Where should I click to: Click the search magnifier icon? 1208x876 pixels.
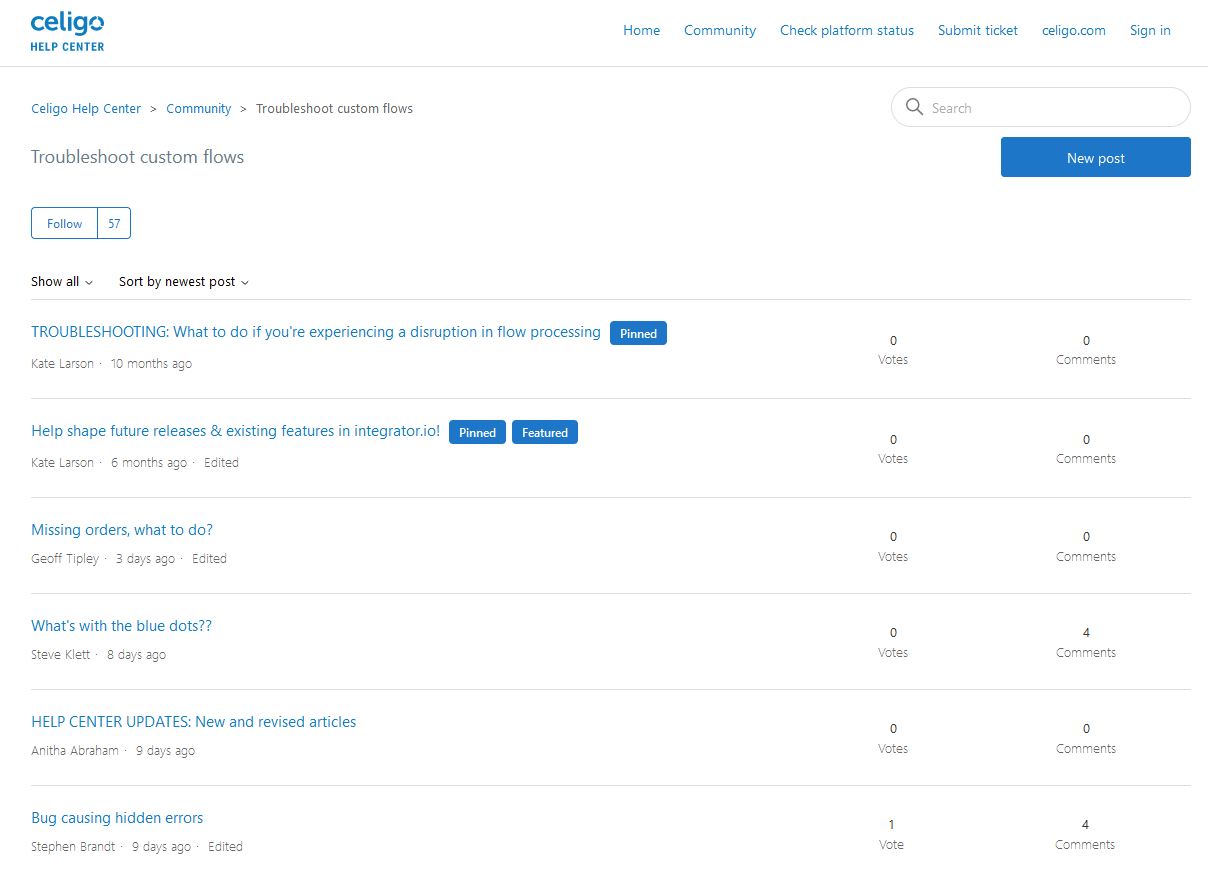914,107
